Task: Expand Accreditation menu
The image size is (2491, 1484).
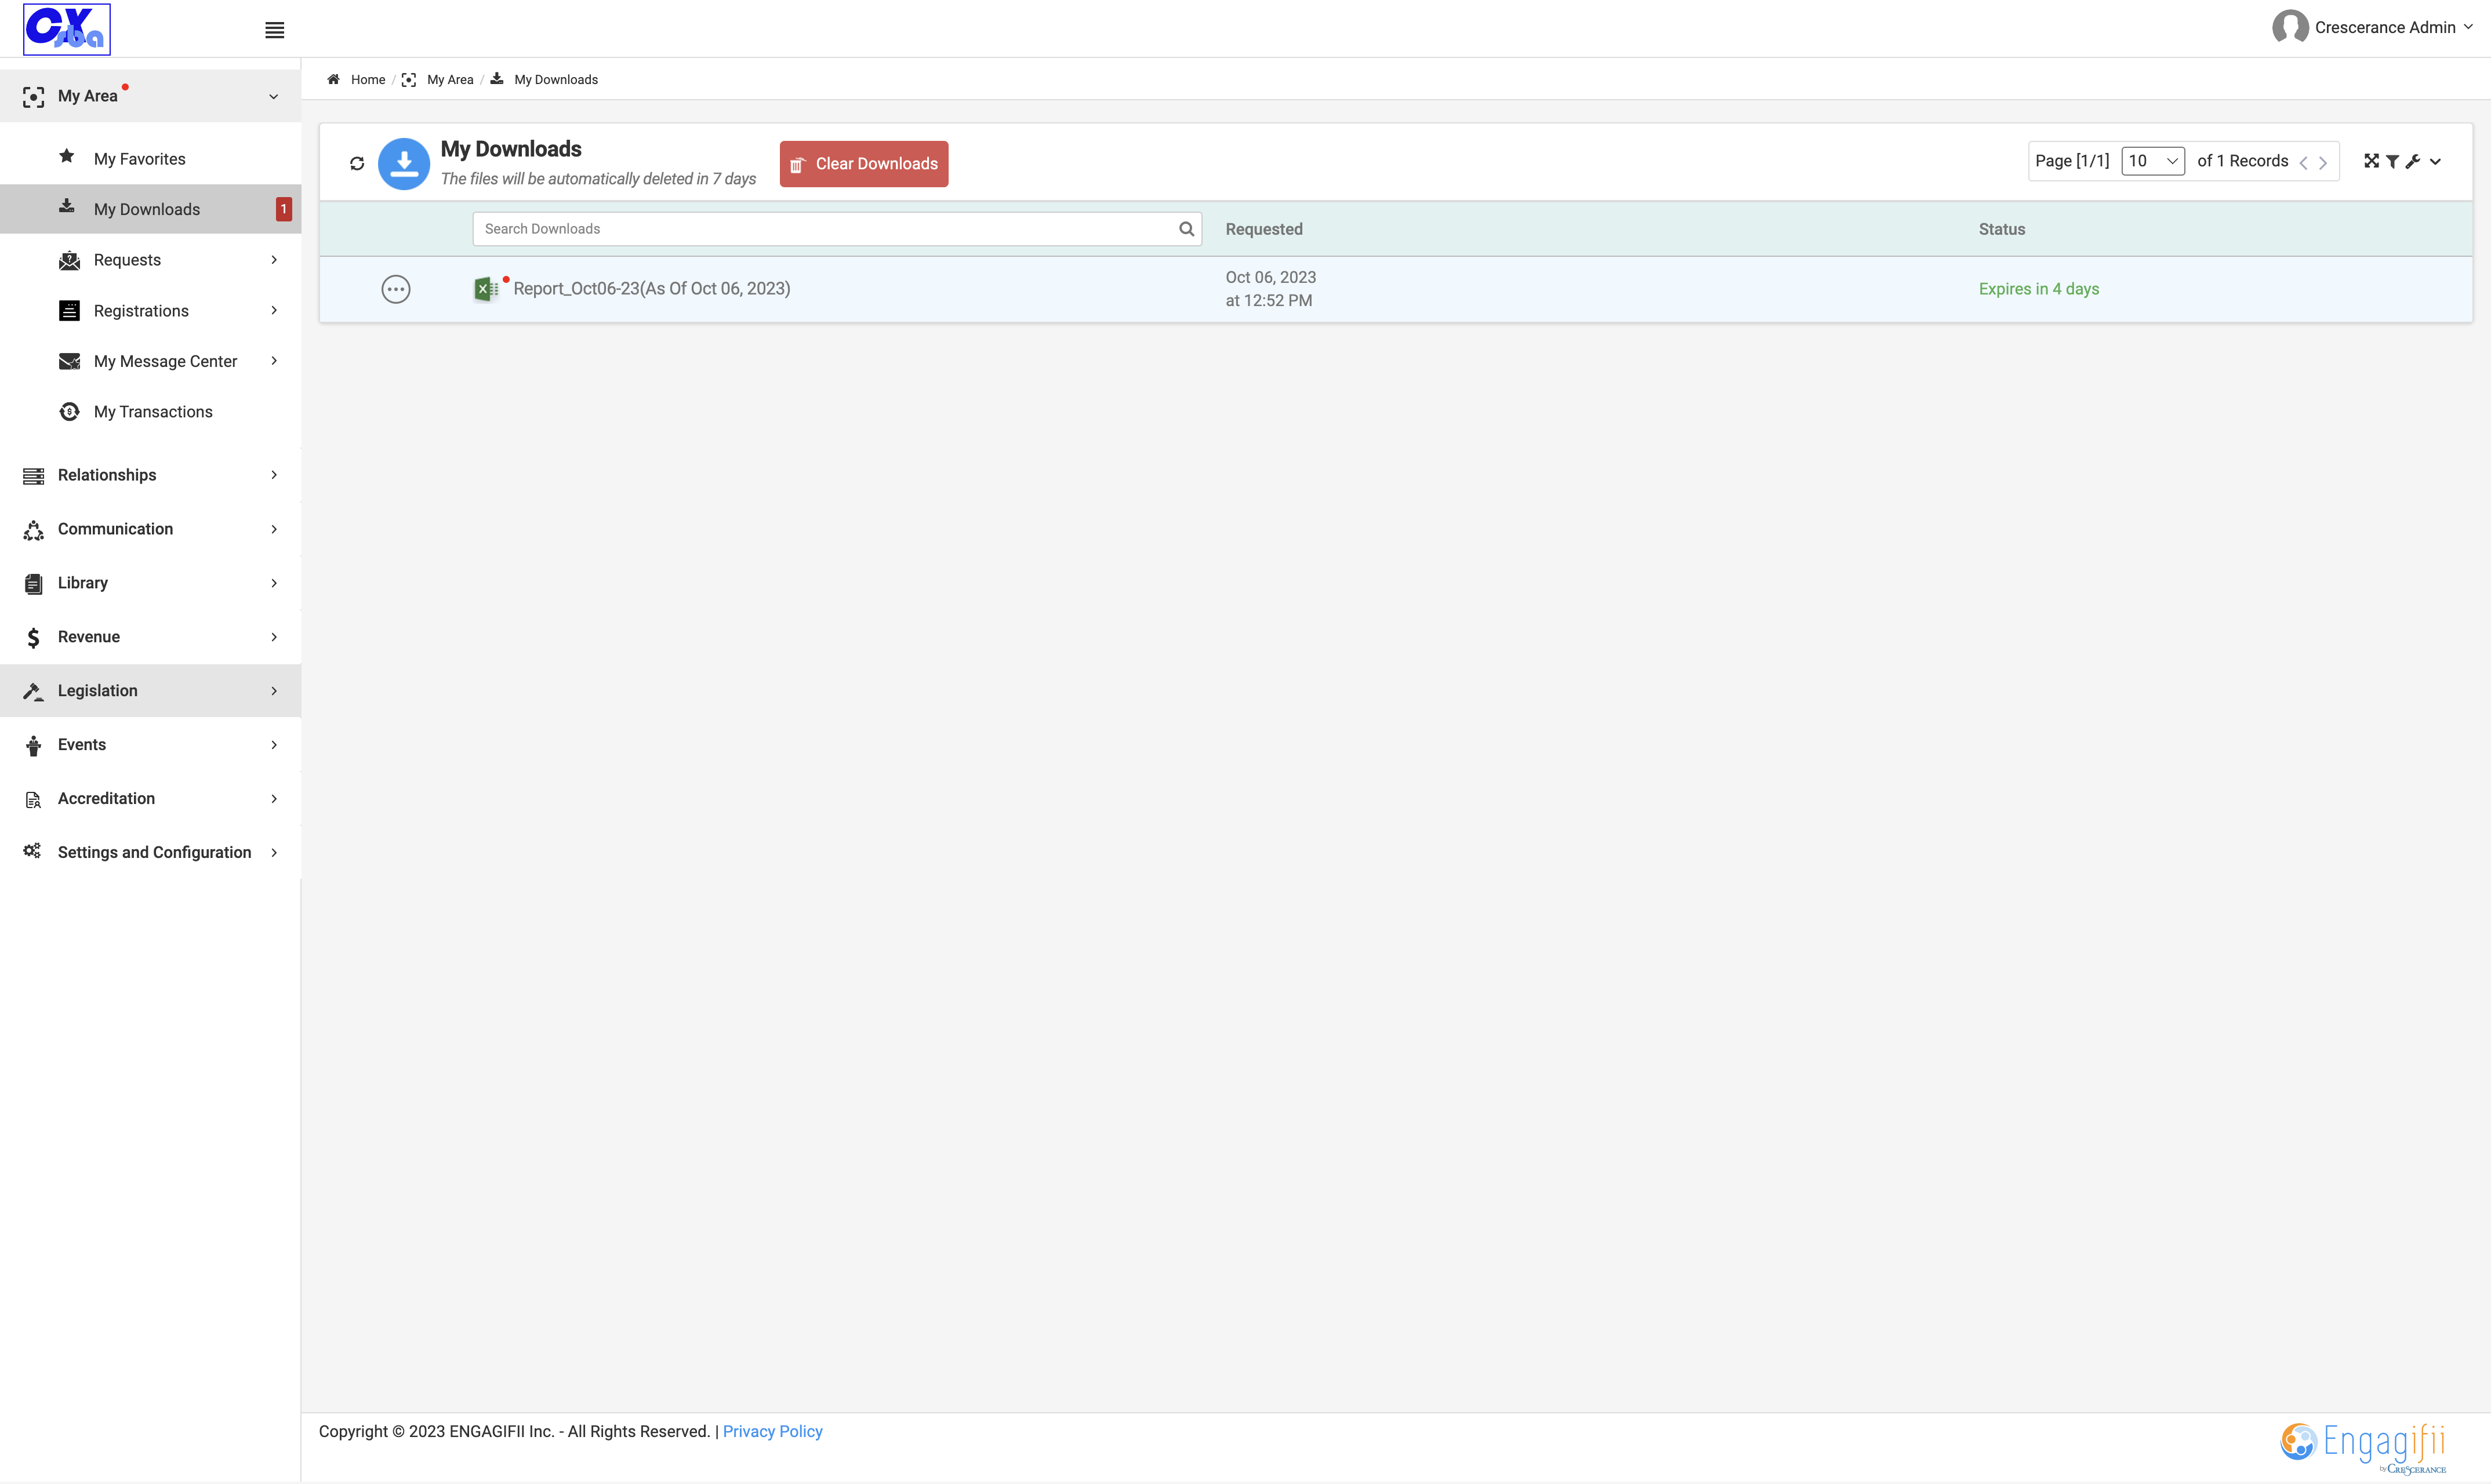Action: pyautogui.click(x=150, y=799)
